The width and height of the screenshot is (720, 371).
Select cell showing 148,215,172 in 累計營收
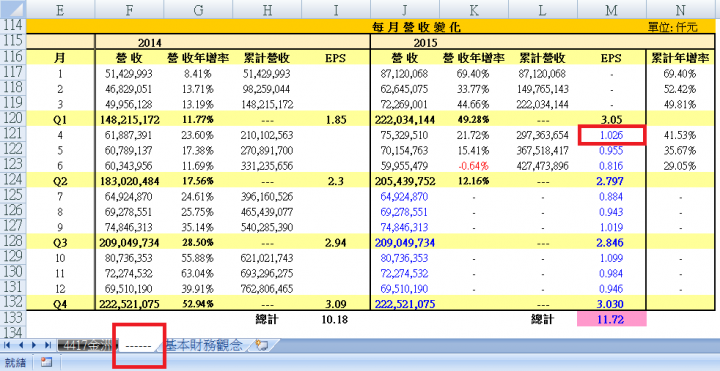(267, 104)
